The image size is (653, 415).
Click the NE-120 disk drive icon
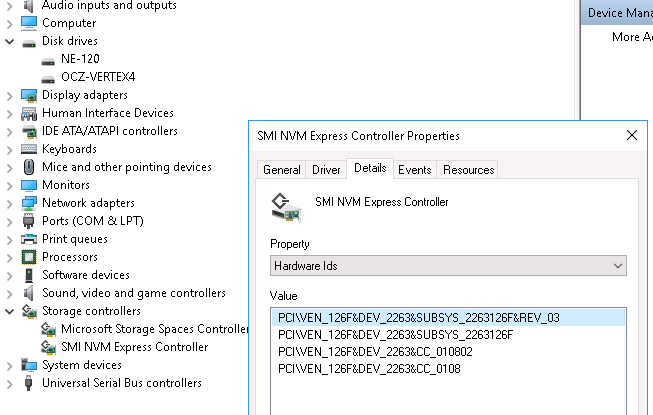tap(48, 59)
